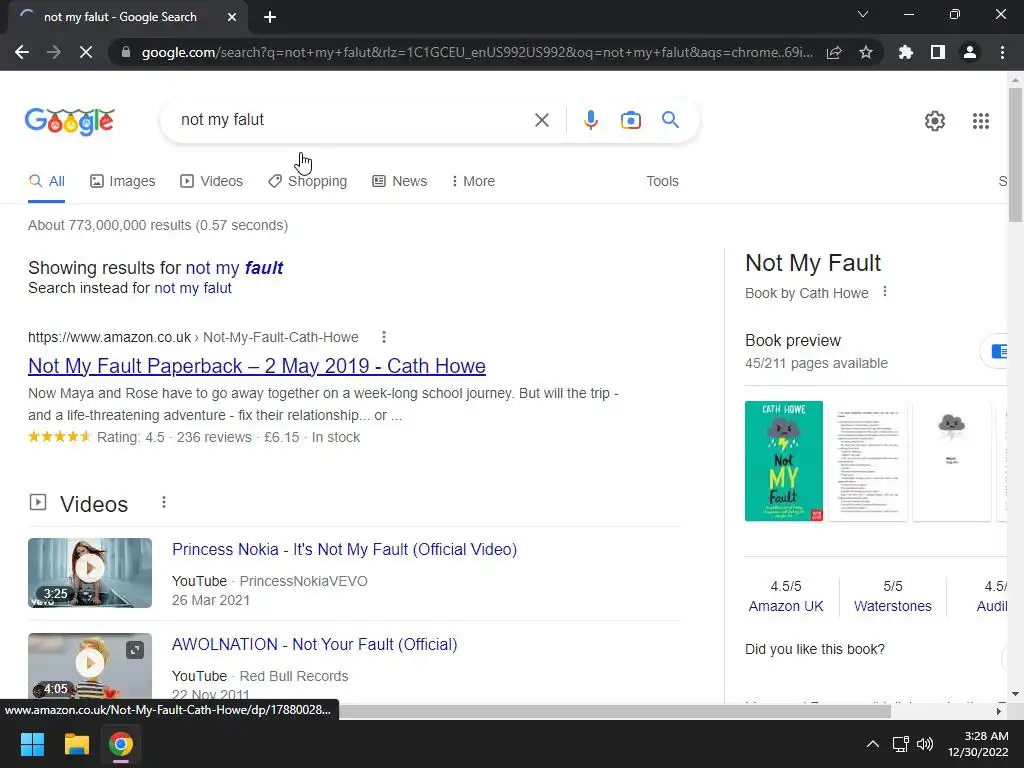Share this page icon in address bar
This screenshot has height=768, width=1024.
pyautogui.click(x=834, y=52)
